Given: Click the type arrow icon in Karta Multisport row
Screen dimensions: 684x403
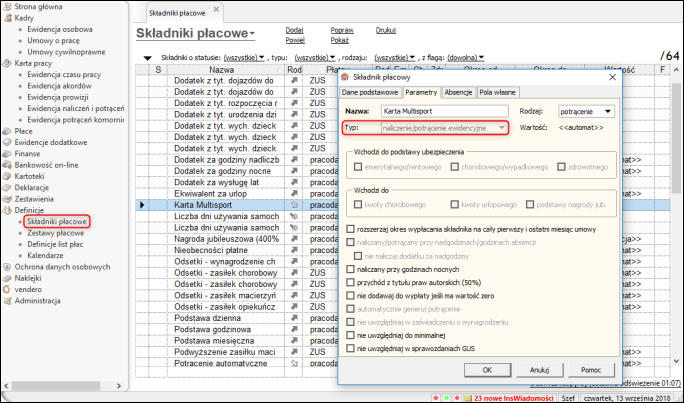Looking at the screenshot, I should click(x=294, y=205).
